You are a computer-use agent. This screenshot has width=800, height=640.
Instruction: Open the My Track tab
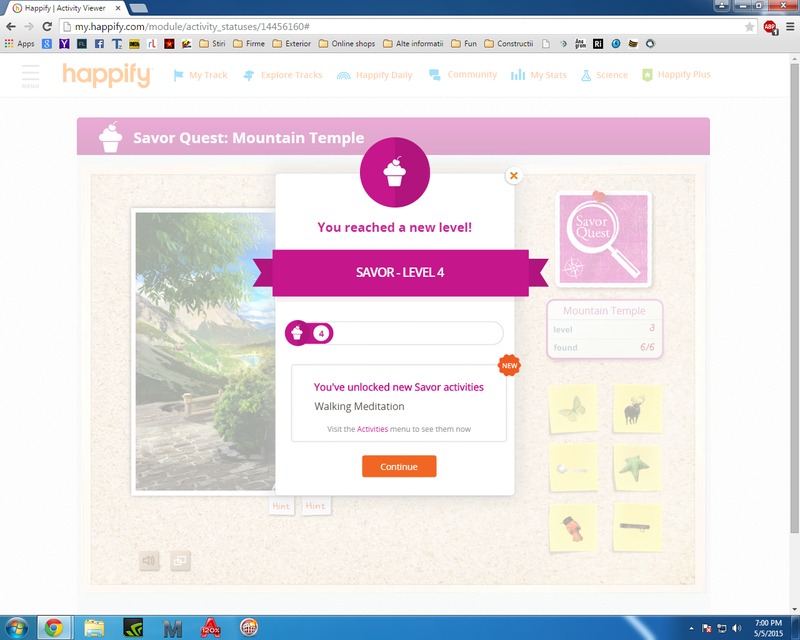(201, 75)
